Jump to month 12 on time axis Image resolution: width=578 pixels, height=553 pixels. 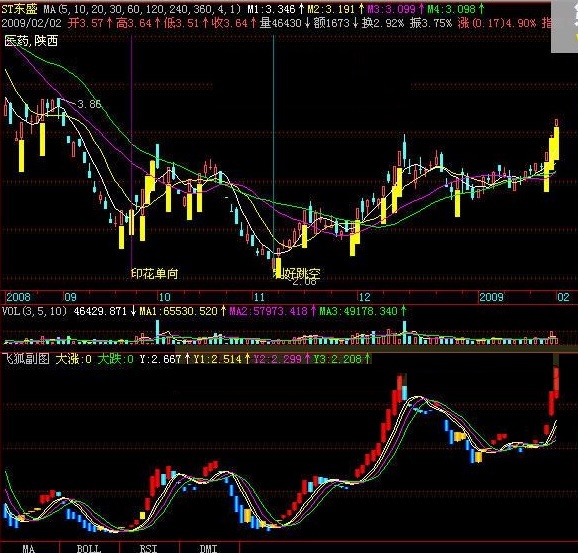point(365,297)
